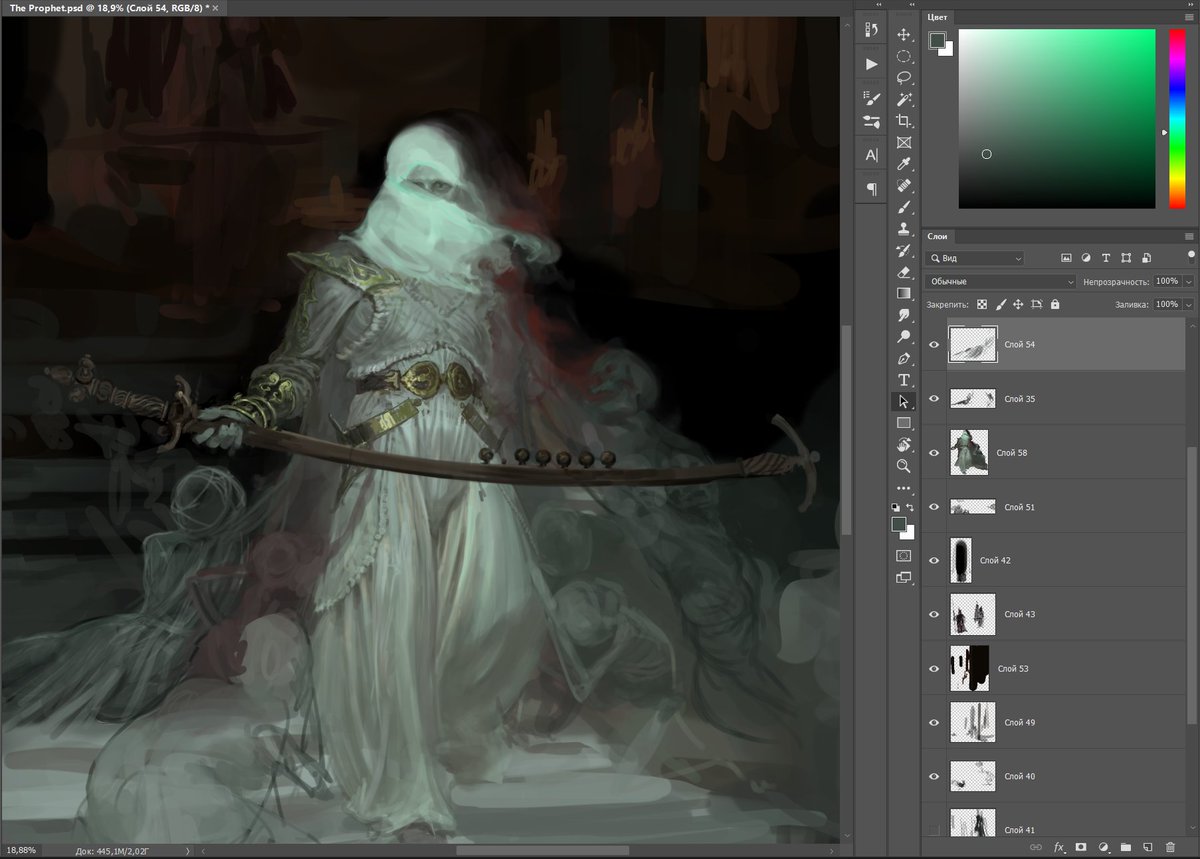The height and width of the screenshot is (859, 1200).
Task: Toggle layer filtering switch on or off
Action: coord(1191,256)
